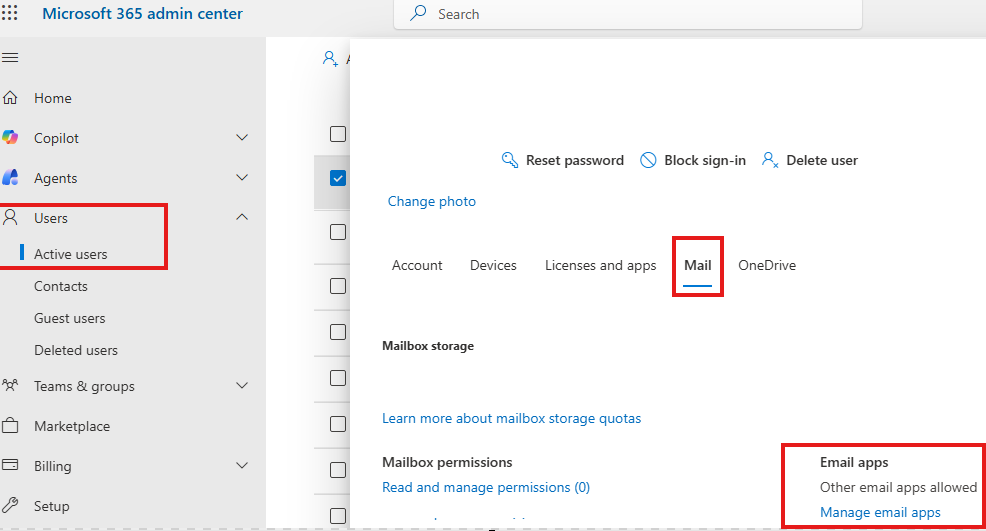This screenshot has width=986, height=531.
Task: Click the Mailbox storage heading text
Action: [428, 346]
